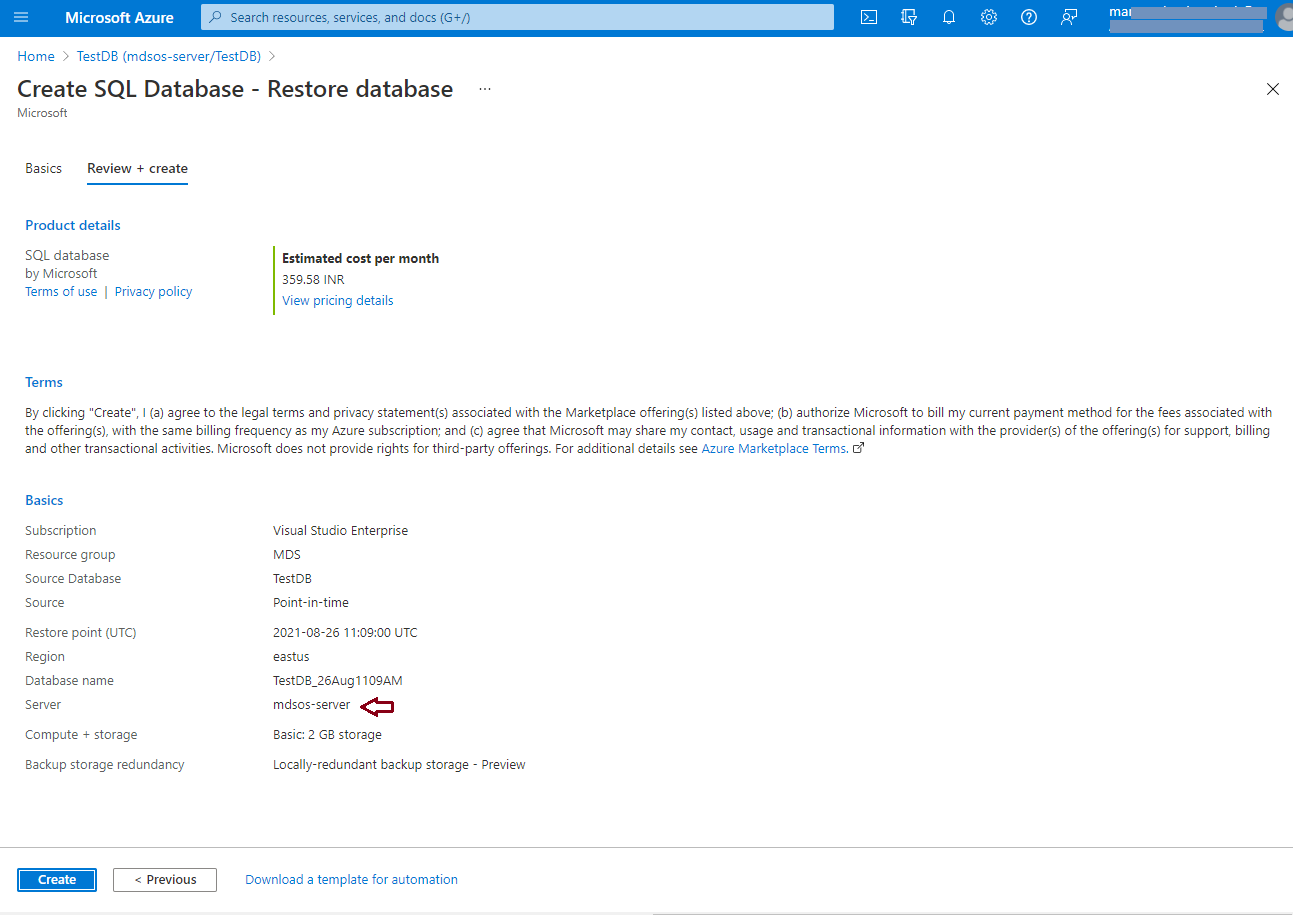
Task: Open the Terms of use link
Action: (x=61, y=292)
